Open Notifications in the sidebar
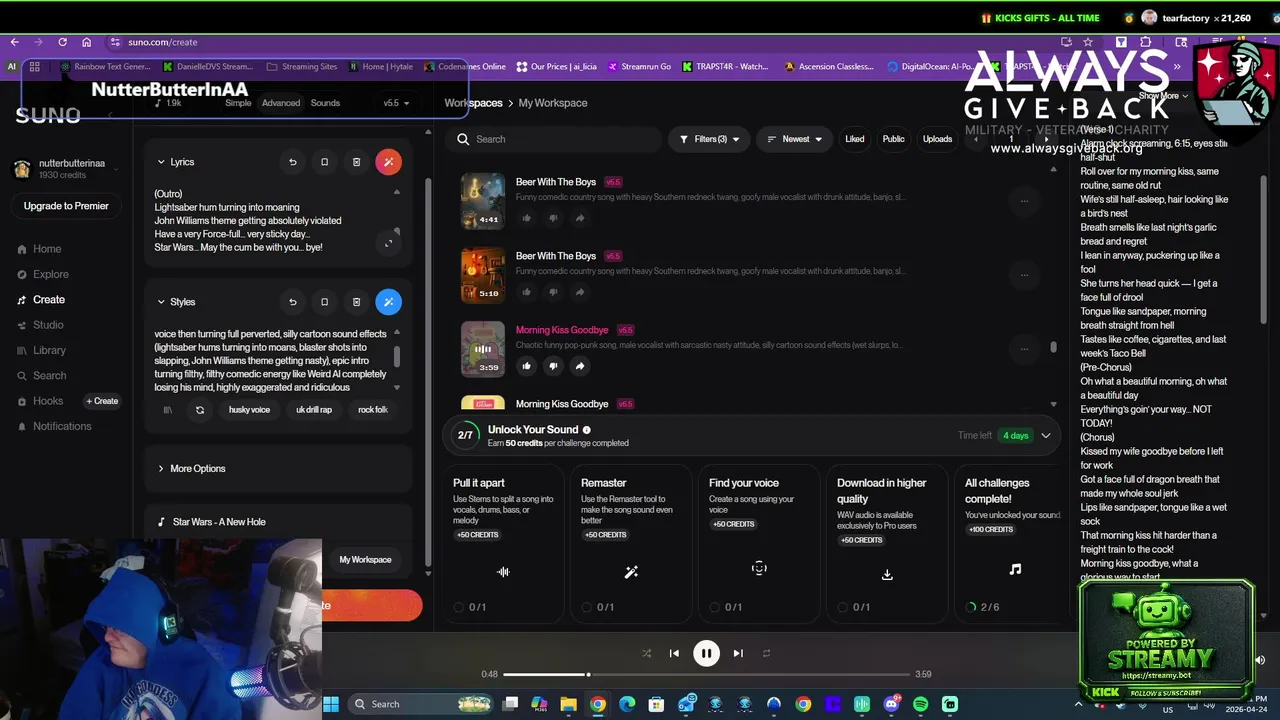 pos(55,426)
